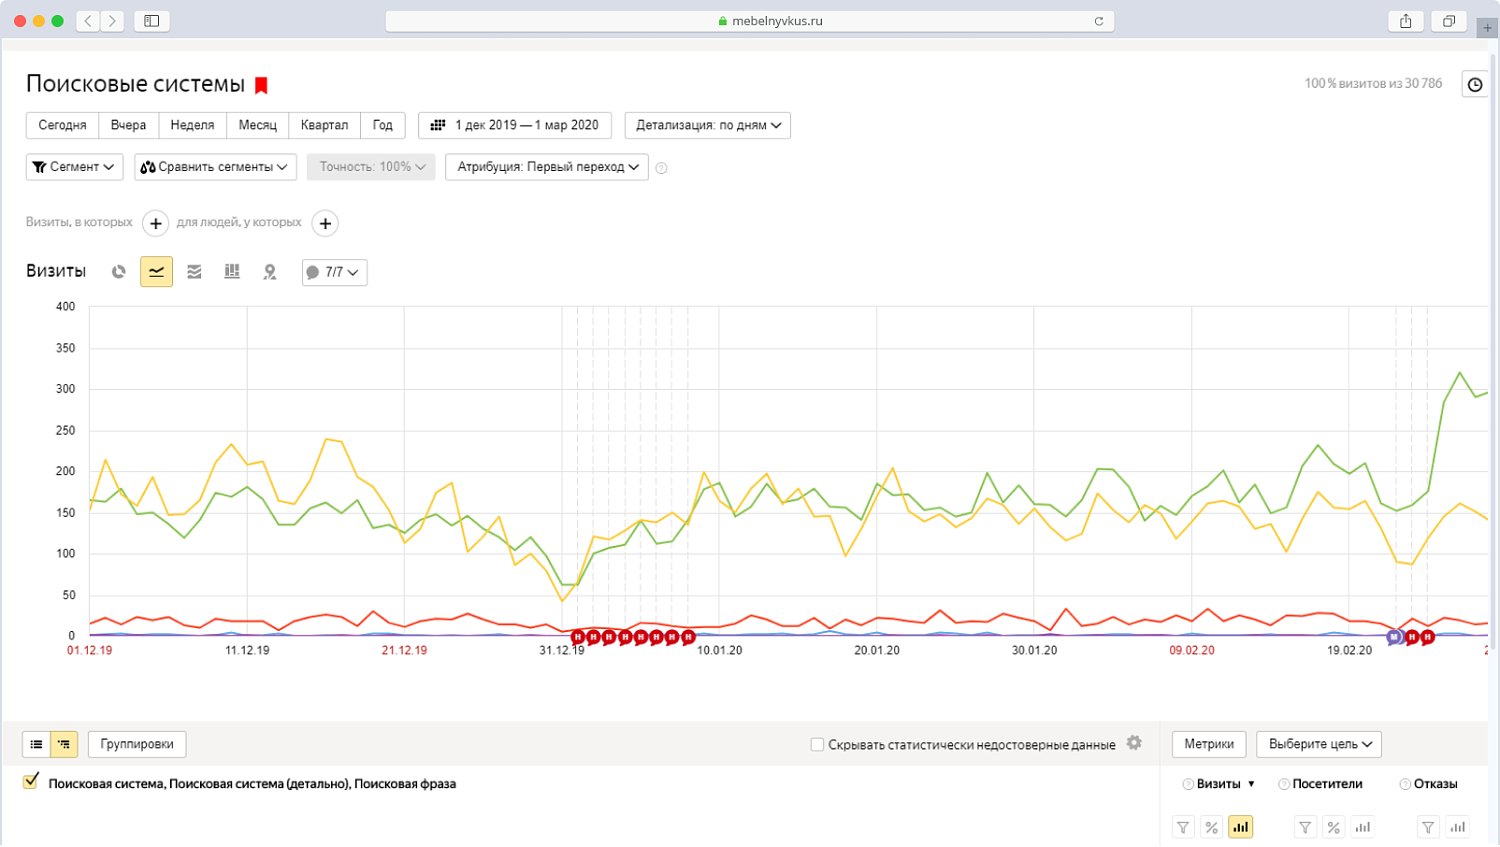Click the filter icon under Визиты column
This screenshot has height=847, width=1500.
coord(1183,827)
